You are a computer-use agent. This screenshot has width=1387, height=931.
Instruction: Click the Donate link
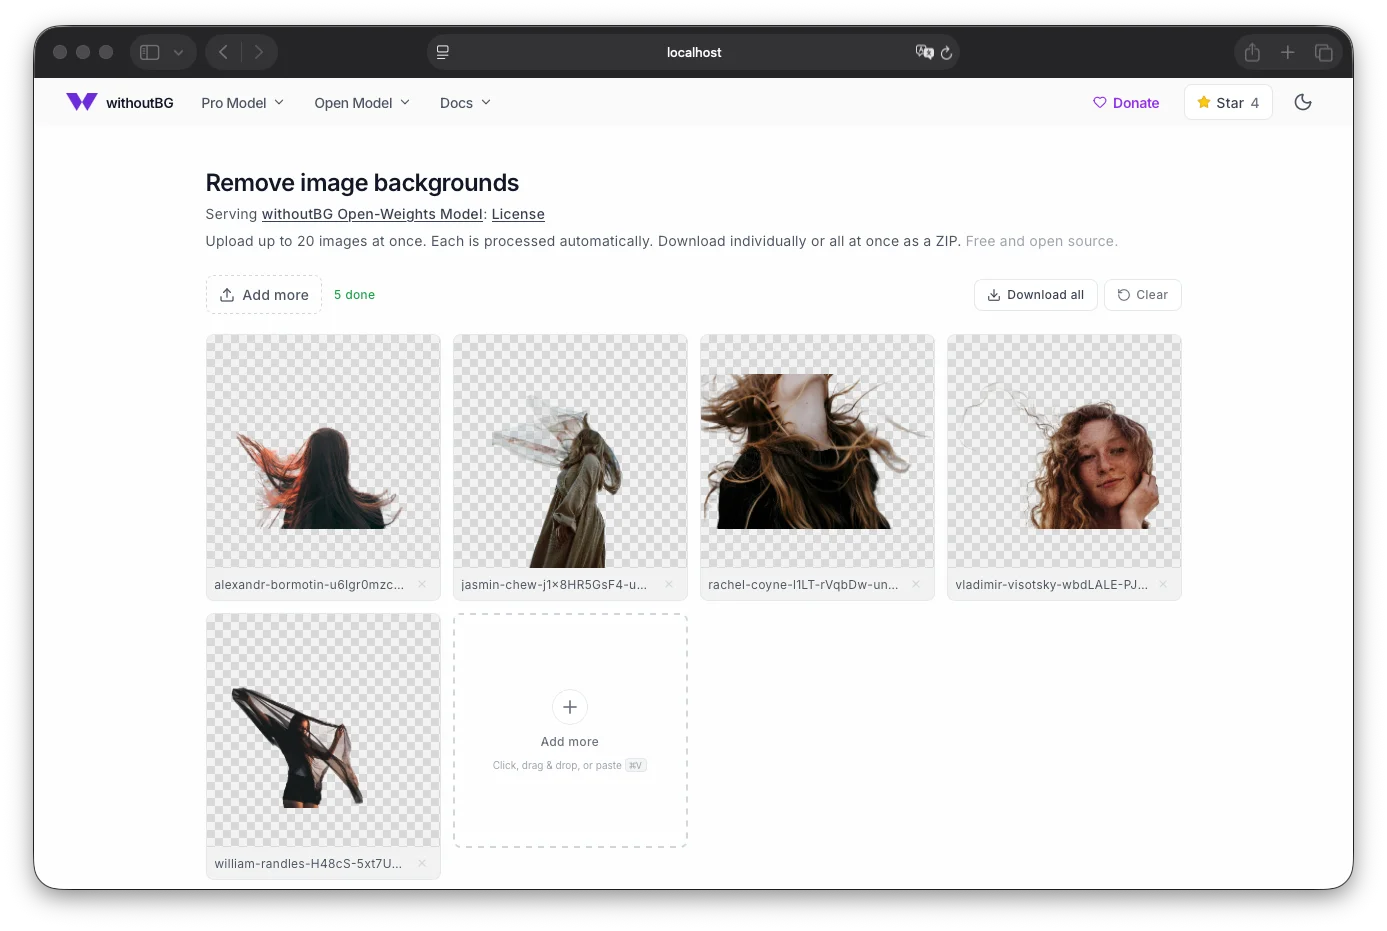pyautogui.click(x=1126, y=103)
